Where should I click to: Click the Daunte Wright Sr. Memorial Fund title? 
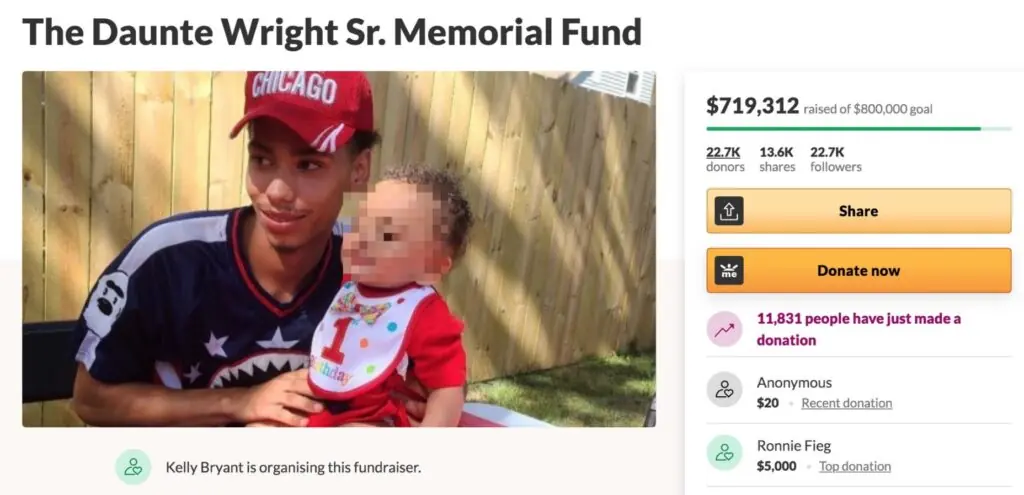pos(332,33)
